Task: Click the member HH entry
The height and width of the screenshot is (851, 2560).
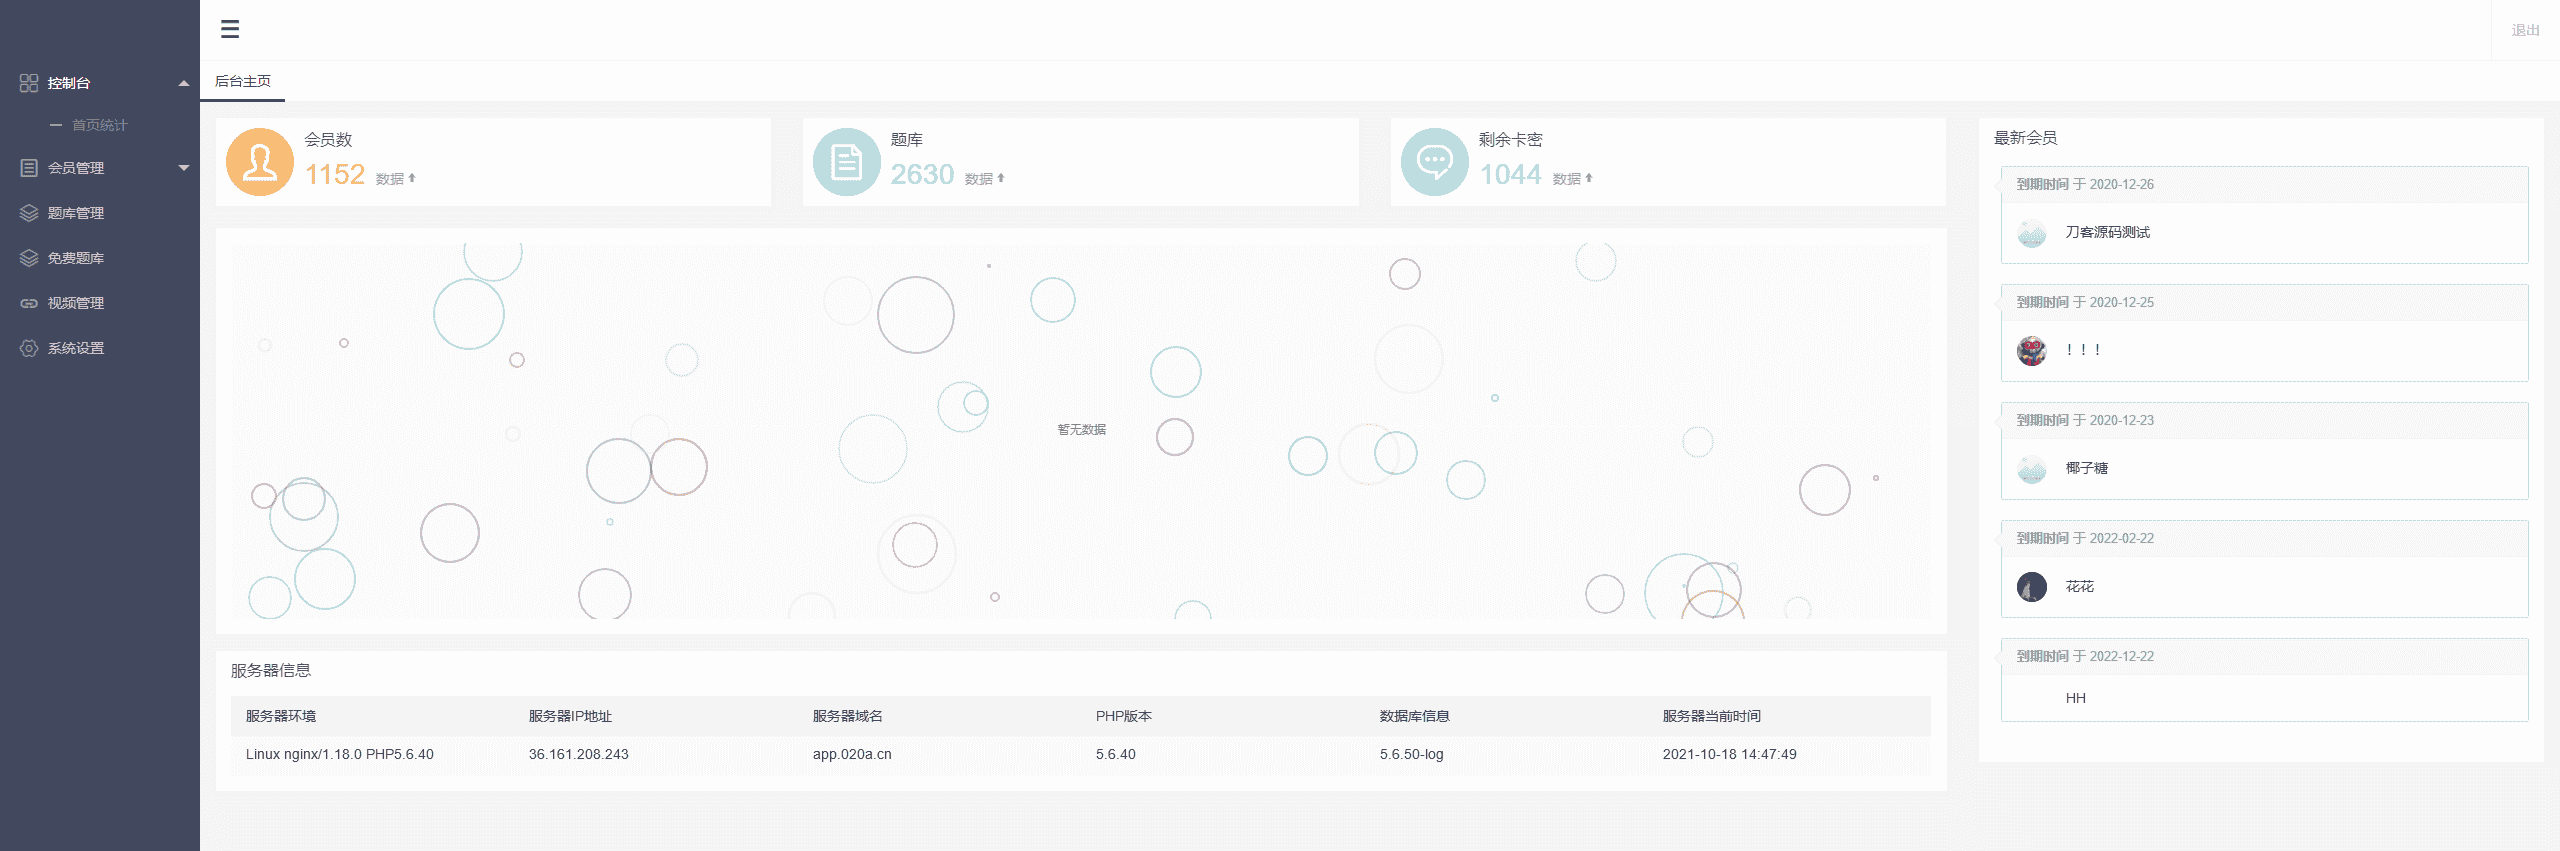Action: pyautogui.click(x=2076, y=698)
